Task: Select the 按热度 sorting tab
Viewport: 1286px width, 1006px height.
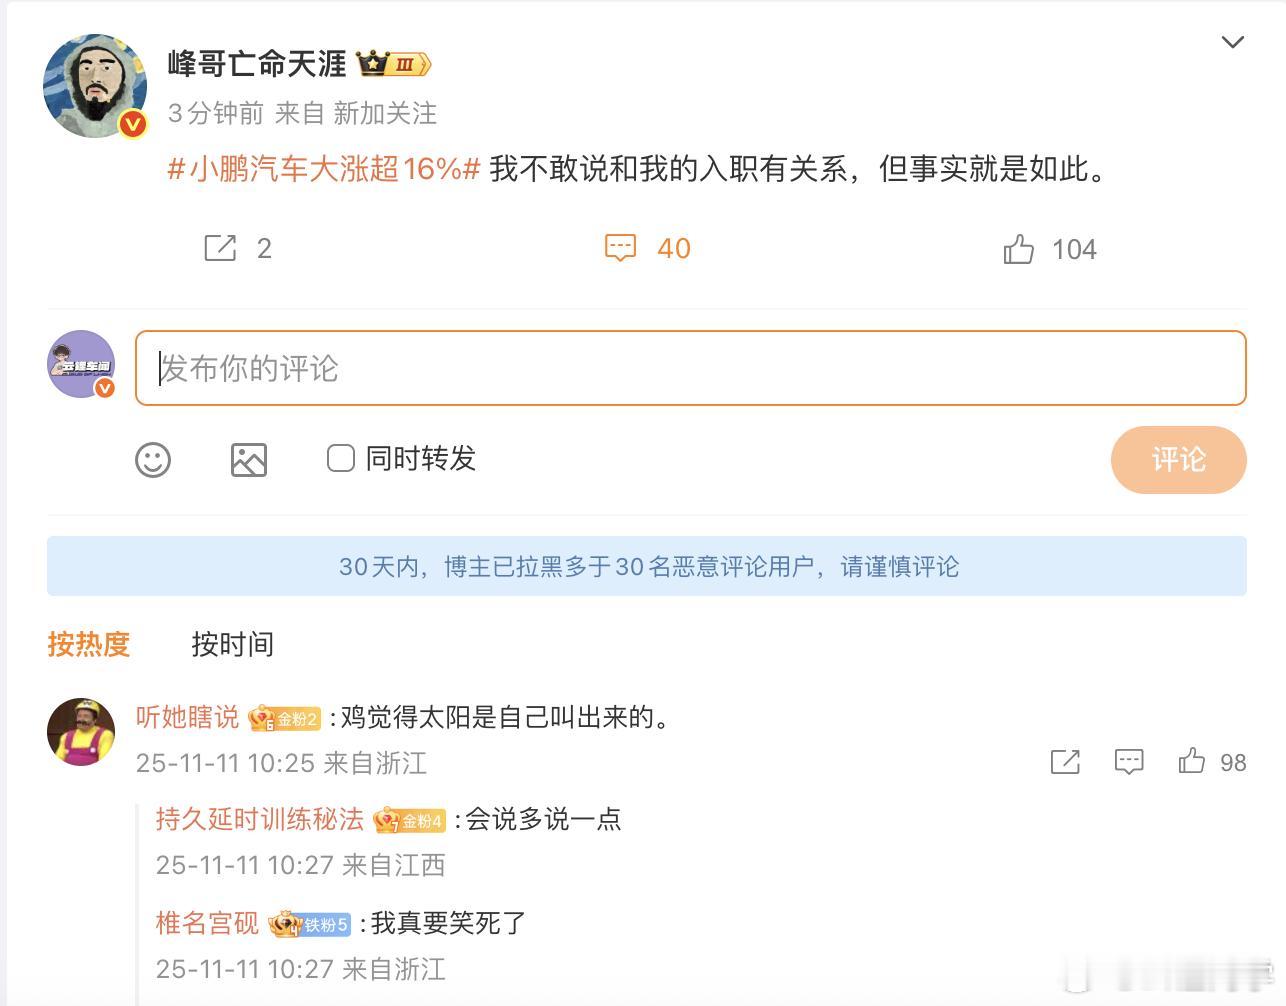Action: tap(89, 645)
